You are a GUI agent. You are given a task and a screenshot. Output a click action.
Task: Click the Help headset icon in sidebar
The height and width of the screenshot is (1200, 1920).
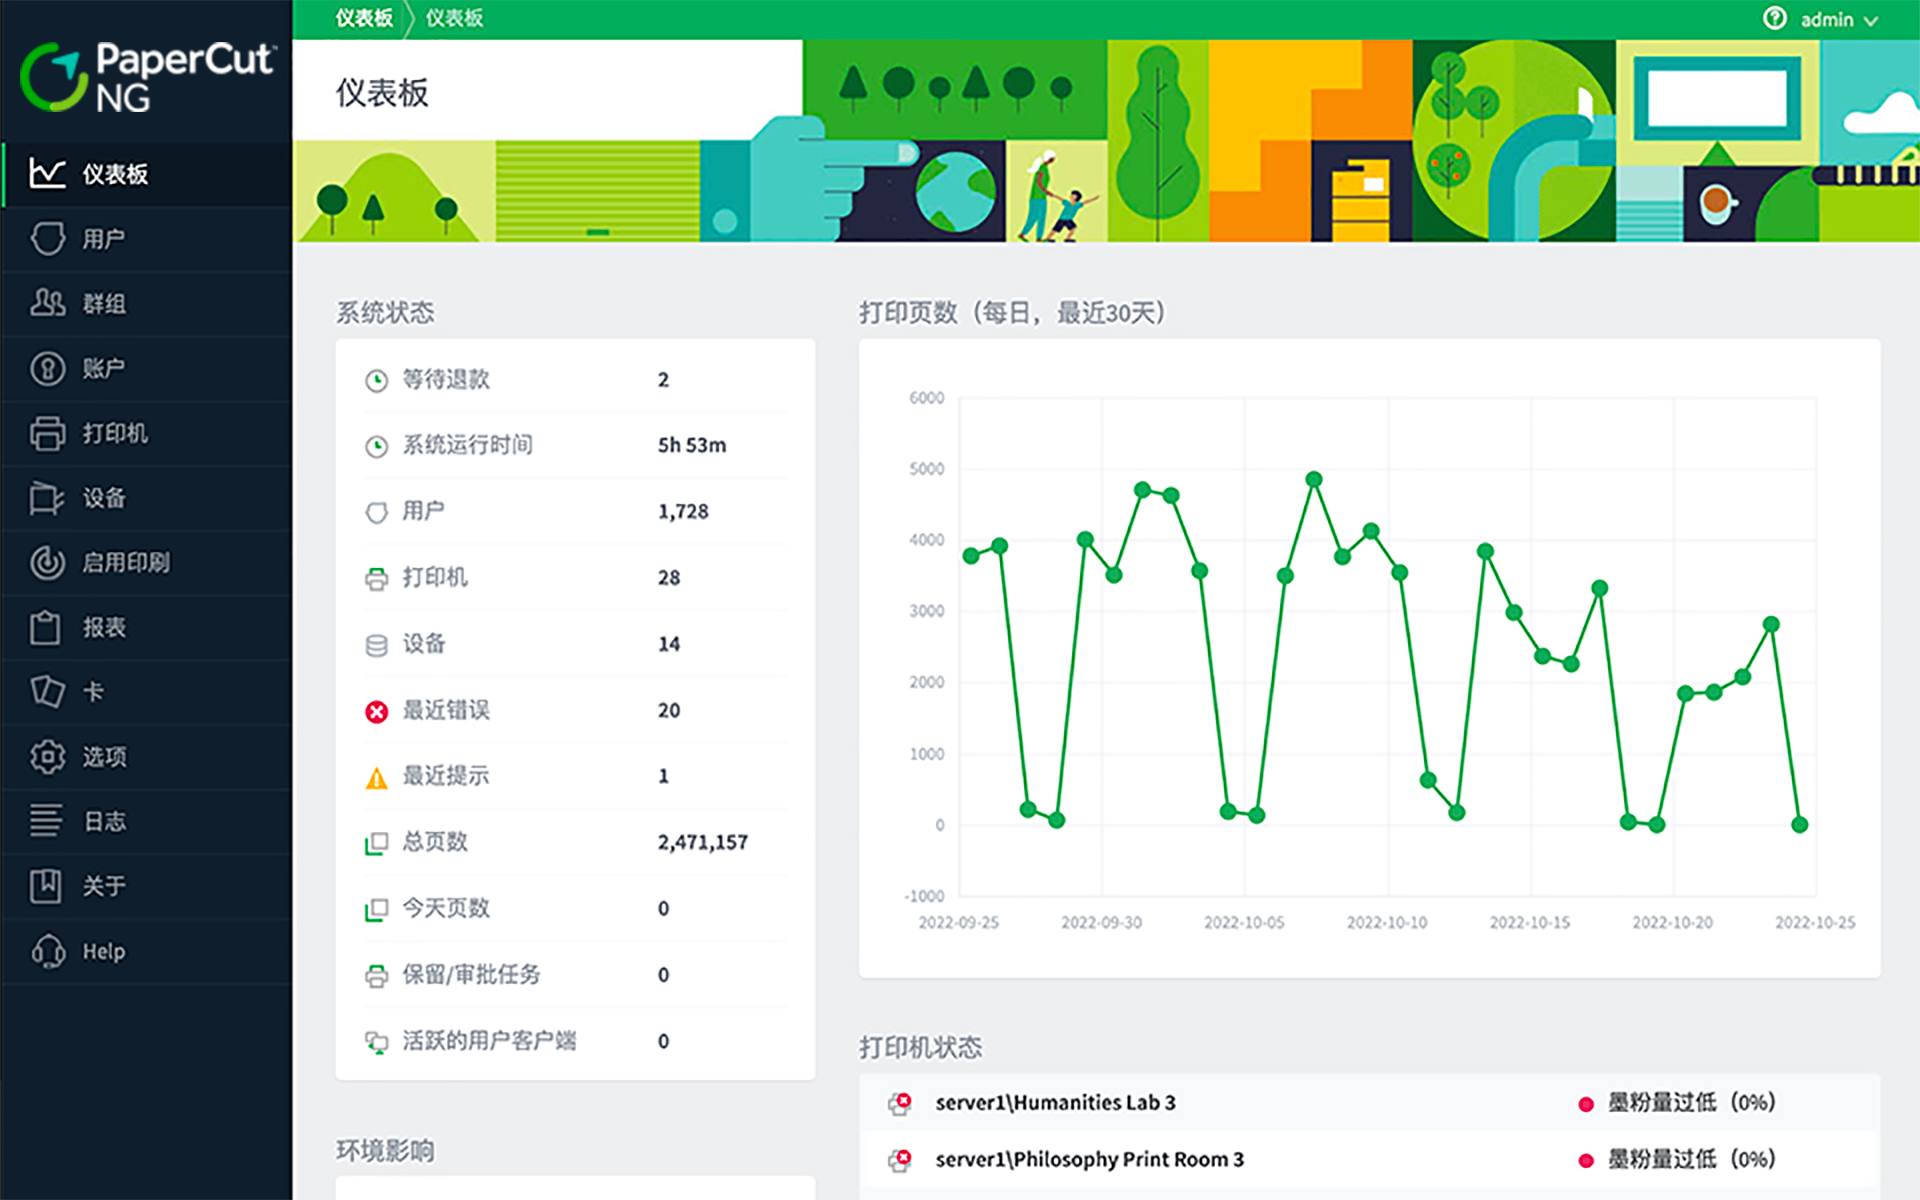(x=47, y=951)
